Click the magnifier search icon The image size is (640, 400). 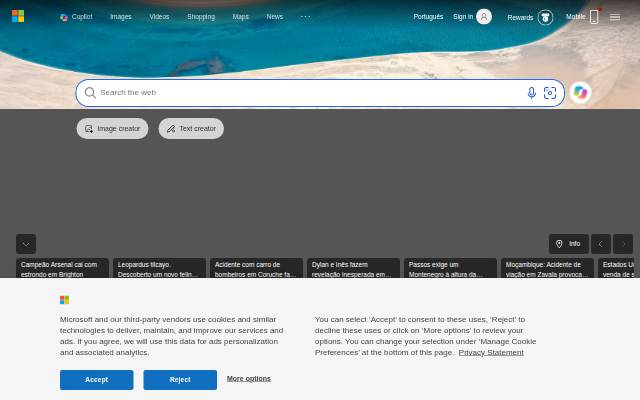pos(90,93)
